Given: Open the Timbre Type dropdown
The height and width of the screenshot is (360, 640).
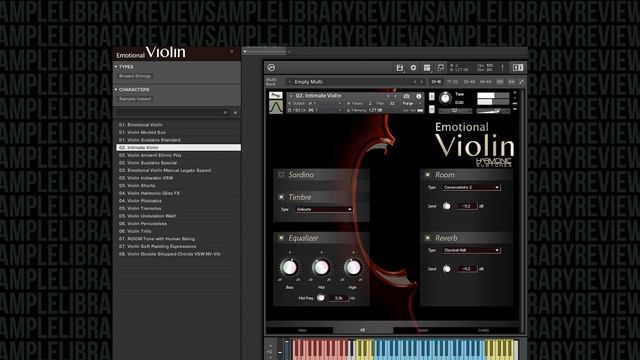Looking at the screenshot, I should pyautogui.click(x=324, y=209).
